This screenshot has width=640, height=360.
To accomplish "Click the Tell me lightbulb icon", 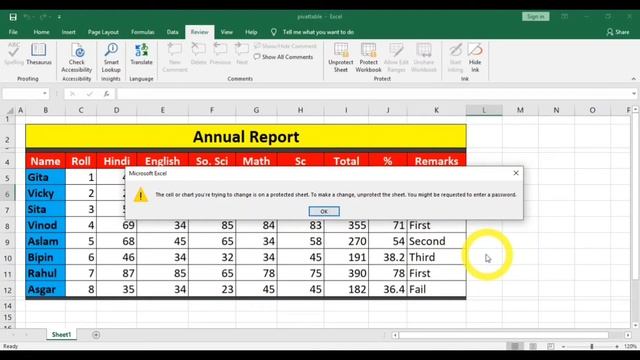I will point(273,32).
